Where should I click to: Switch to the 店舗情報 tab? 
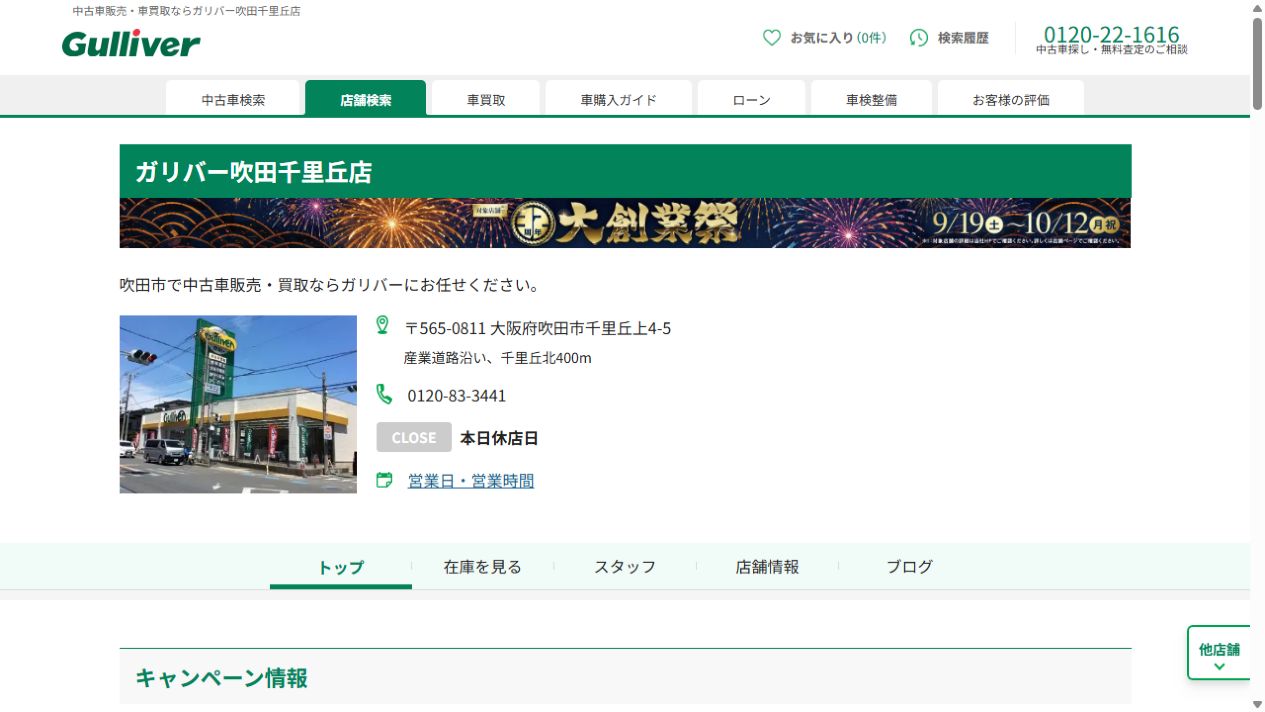tap(767, 567)
